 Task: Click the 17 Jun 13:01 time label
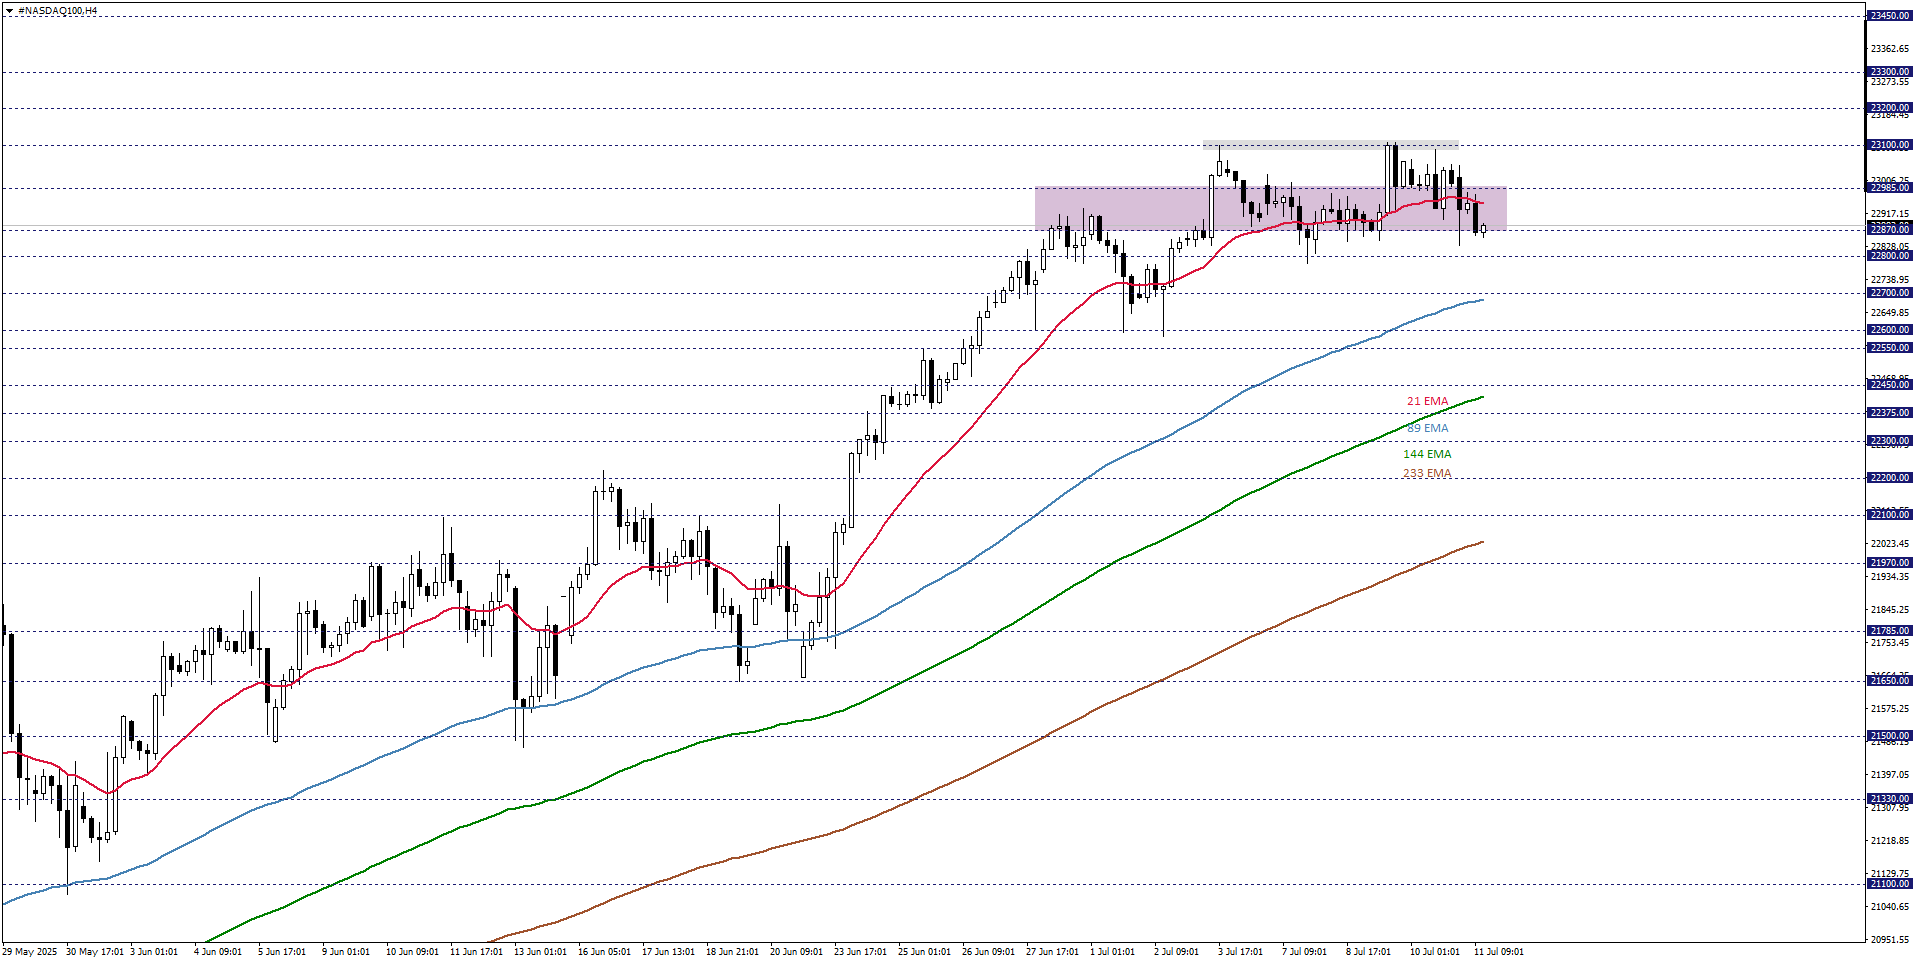(x=669, y=952)
